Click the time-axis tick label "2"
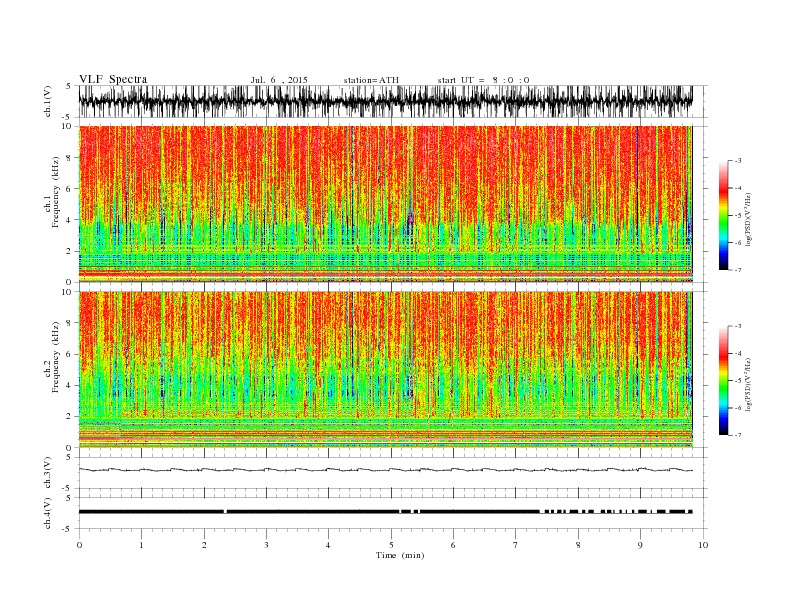The width and height of the screenshot is (792, 612). (204, 545)
